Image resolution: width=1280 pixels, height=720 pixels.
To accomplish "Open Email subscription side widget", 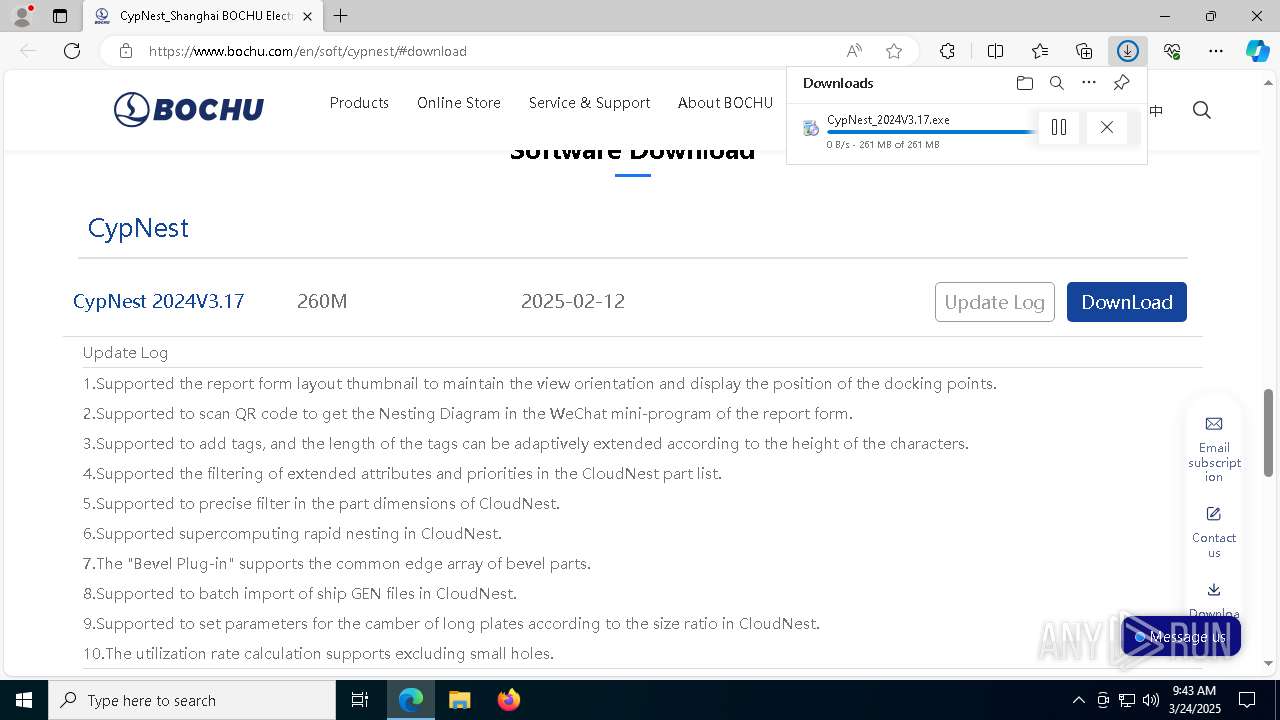I will click(1214, 449).
